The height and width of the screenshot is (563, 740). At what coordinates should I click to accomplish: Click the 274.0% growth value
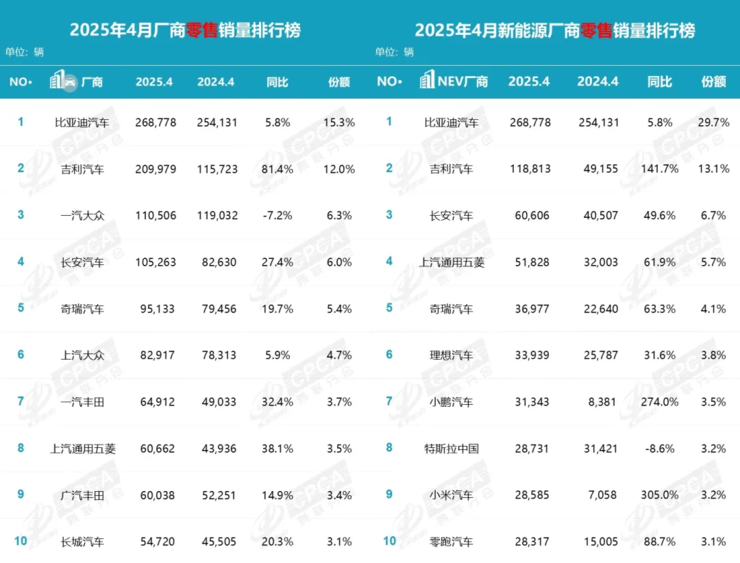pyautogui.click(x=659, y=402)
